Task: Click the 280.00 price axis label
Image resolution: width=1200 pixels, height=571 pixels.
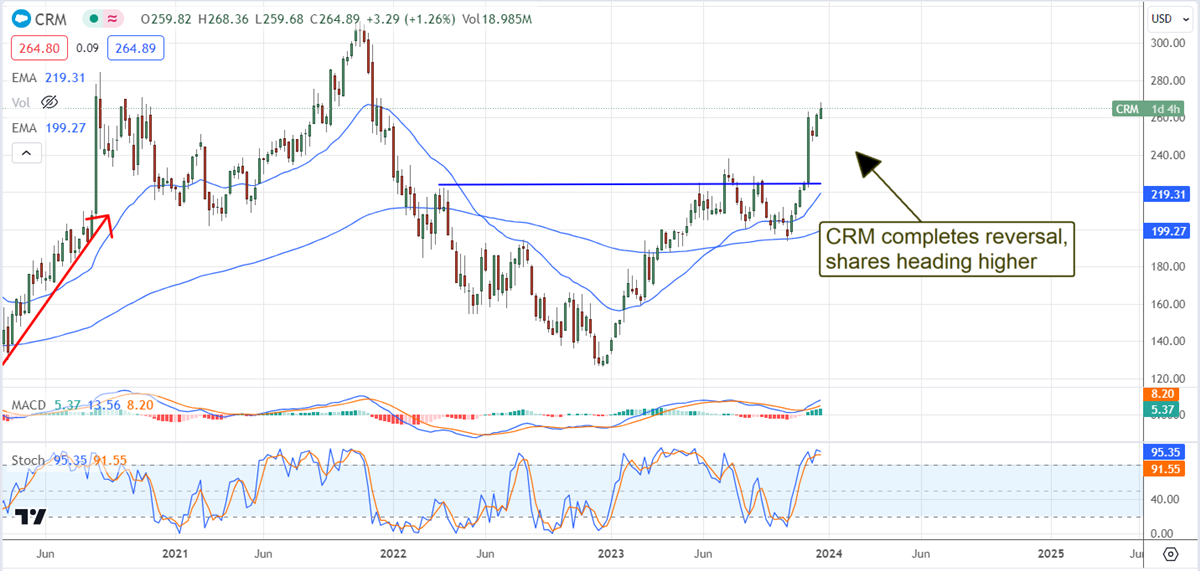Action: [x=1170, y=81]
